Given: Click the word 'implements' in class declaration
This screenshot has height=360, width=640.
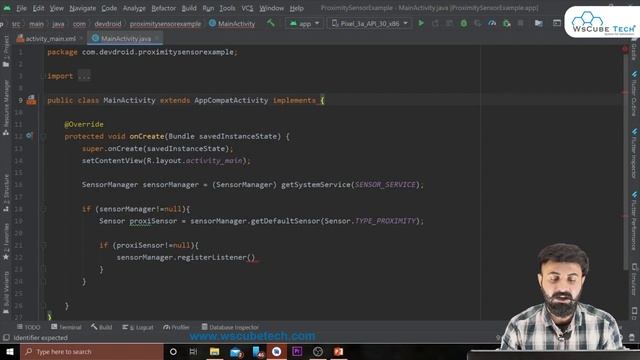Looking at the screenshot, I should click(294, 100).
